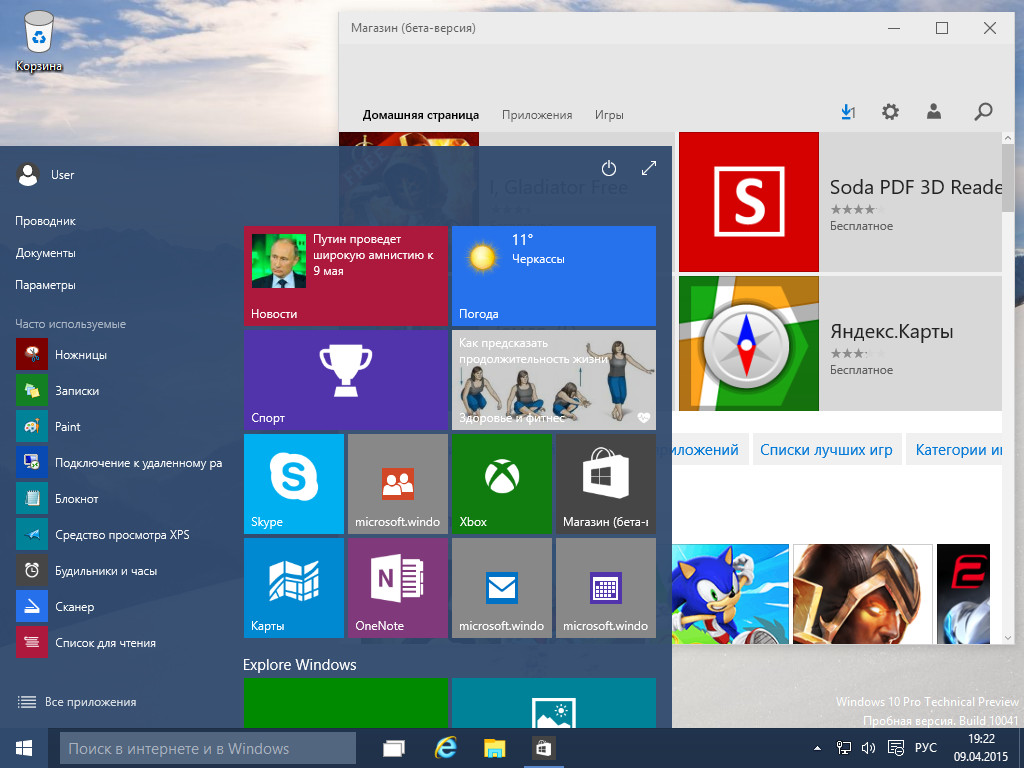This screenshot has height=768, width=1024.
Task: Launch Ножницы from the Start menu
Action: 80,354
